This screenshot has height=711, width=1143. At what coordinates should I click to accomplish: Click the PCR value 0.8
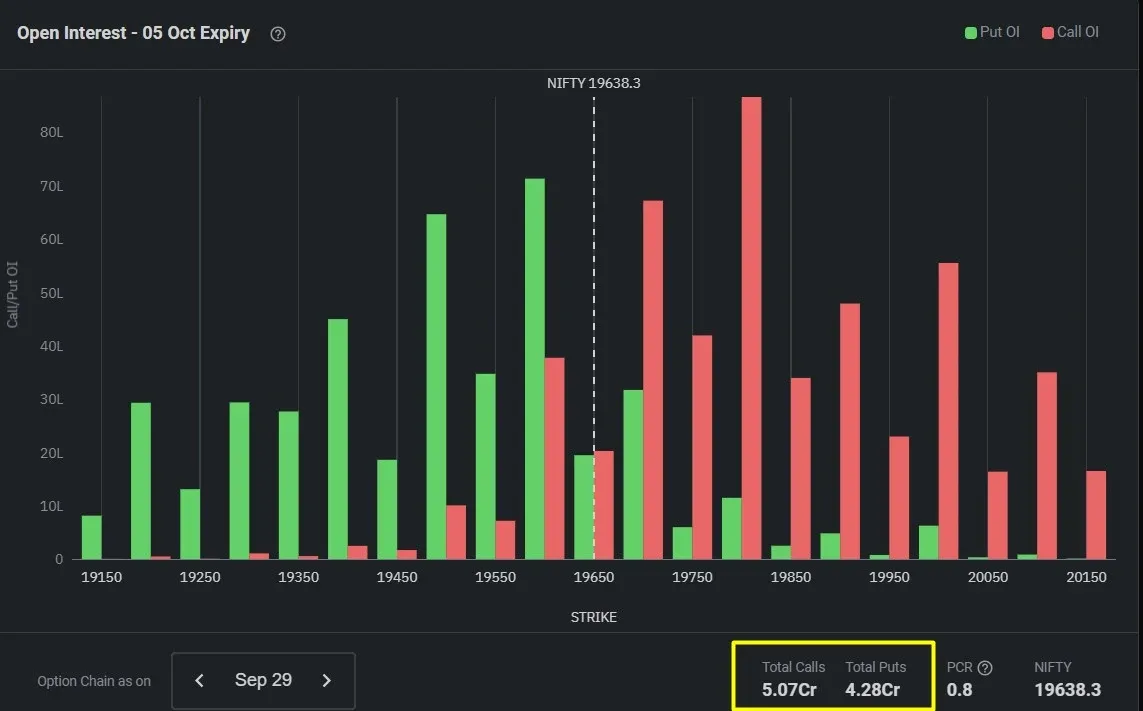point(959,690)
